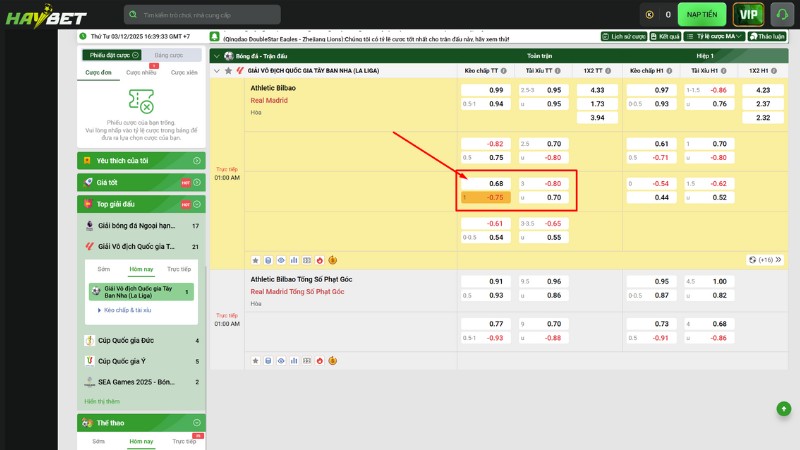This screenshot has width=800, height=450.
Task: Click the headset customer support icon
Action: click(781, 14)
